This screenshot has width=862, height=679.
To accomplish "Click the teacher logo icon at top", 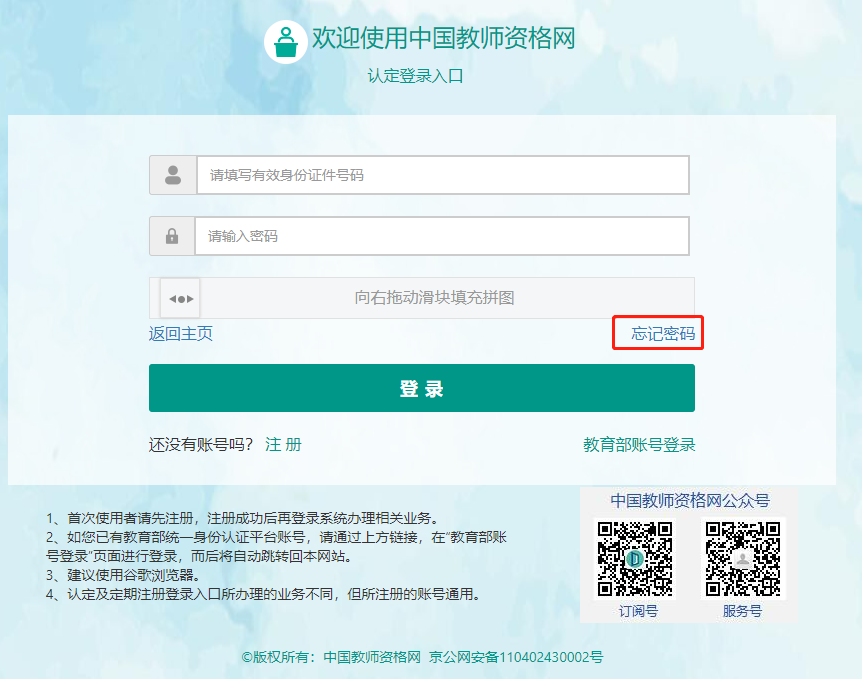I will point(286,41).
